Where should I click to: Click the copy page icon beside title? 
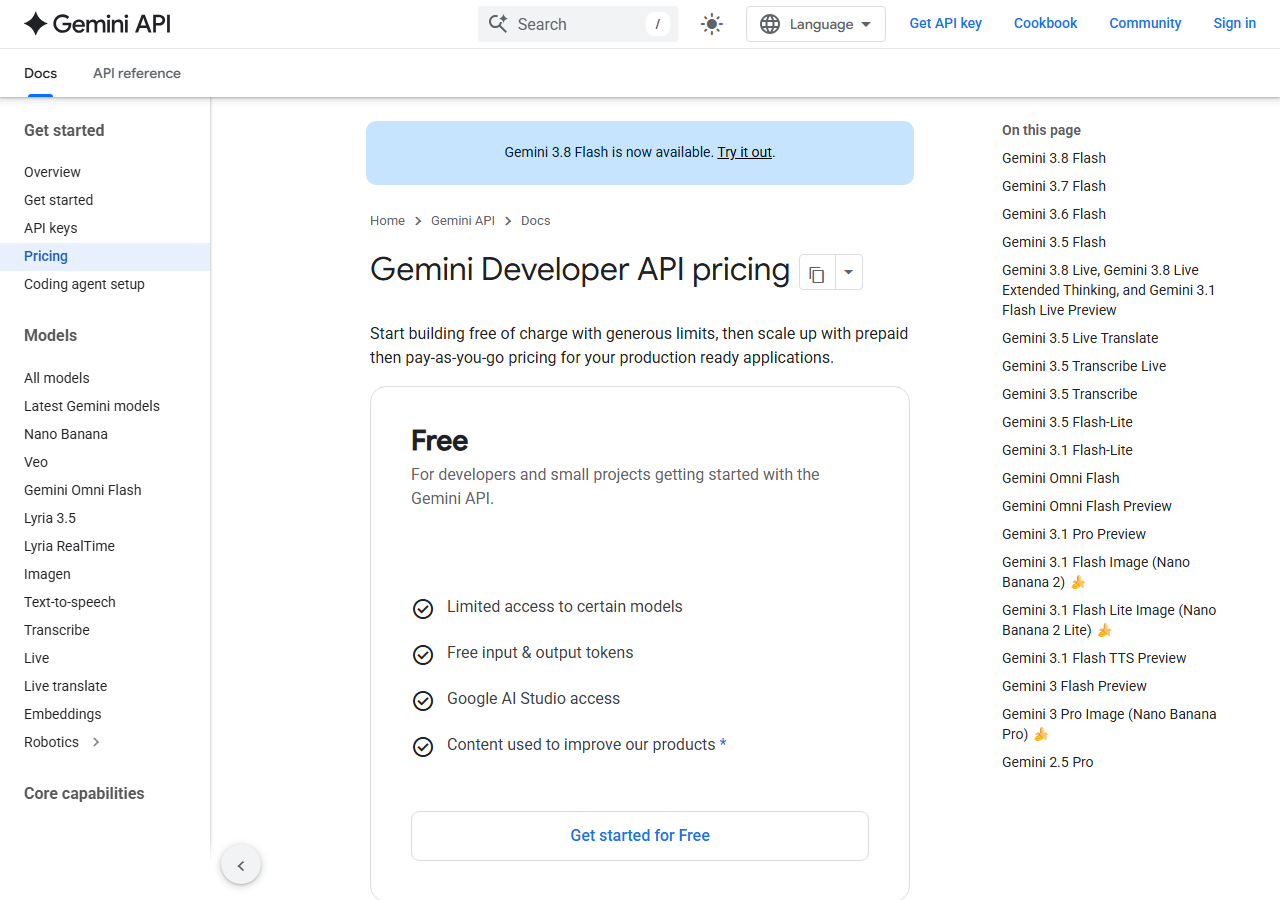coord(817,272)
